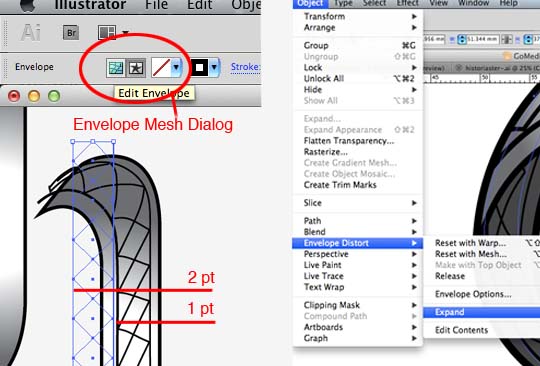Image resolution: width=540 pixels, height=366 pixels.
Task: Expand the Live Paint submenu
Action: tap(358, 265)
